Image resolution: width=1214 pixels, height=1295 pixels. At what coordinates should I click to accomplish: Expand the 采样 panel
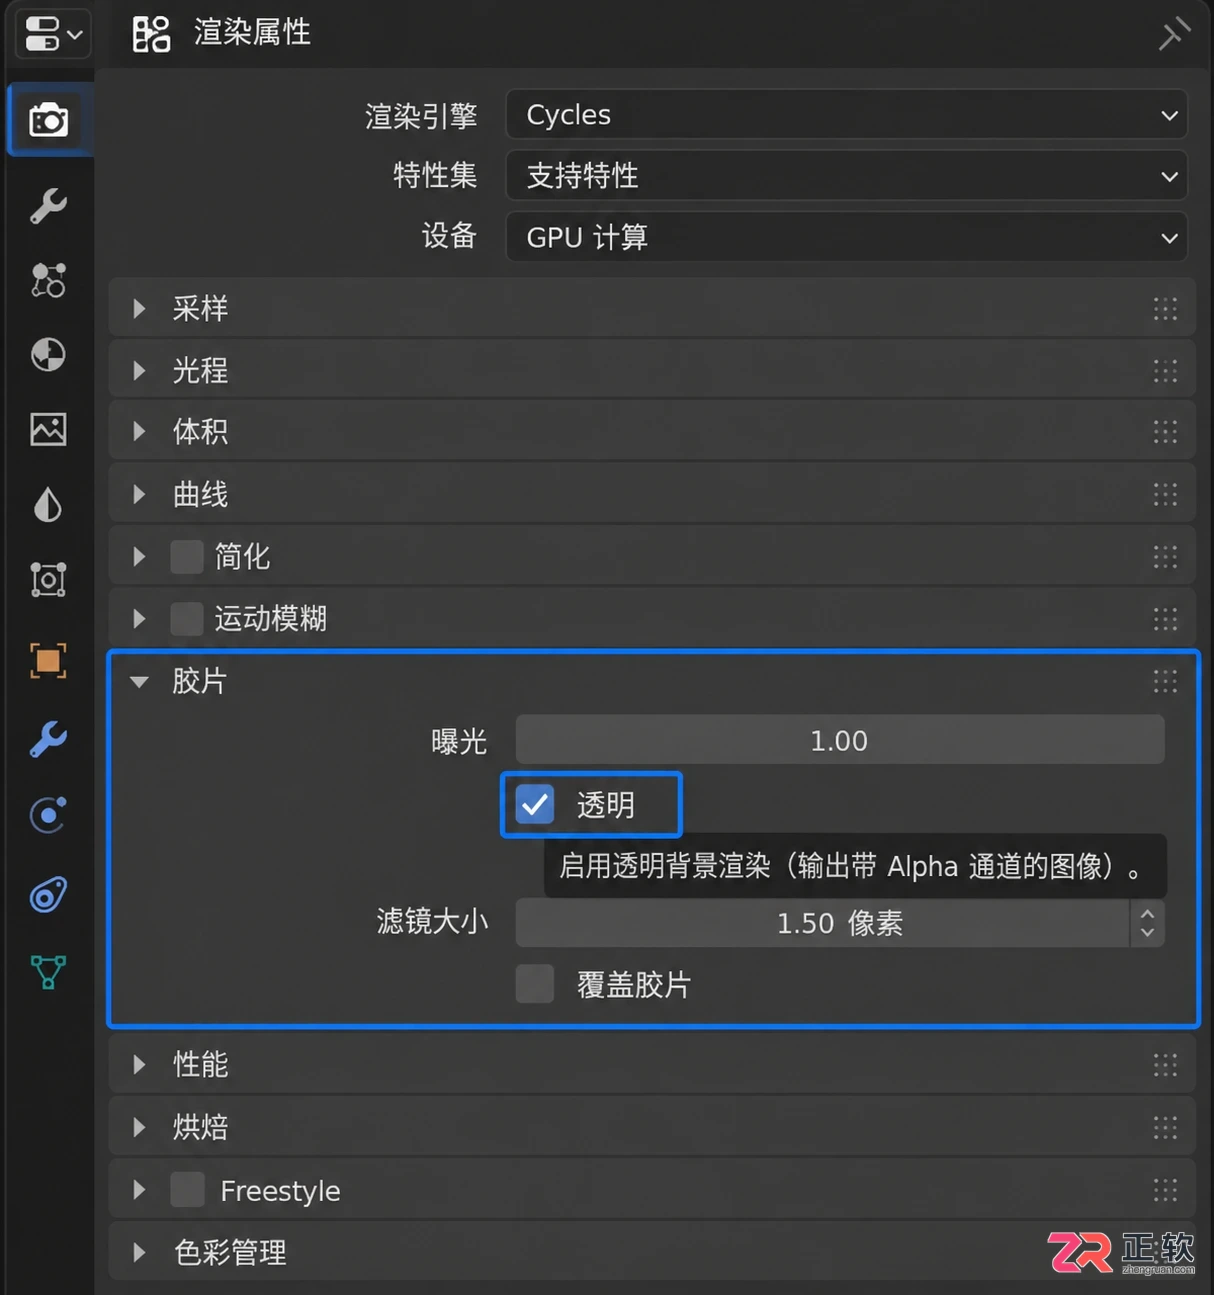click(139, 308)
